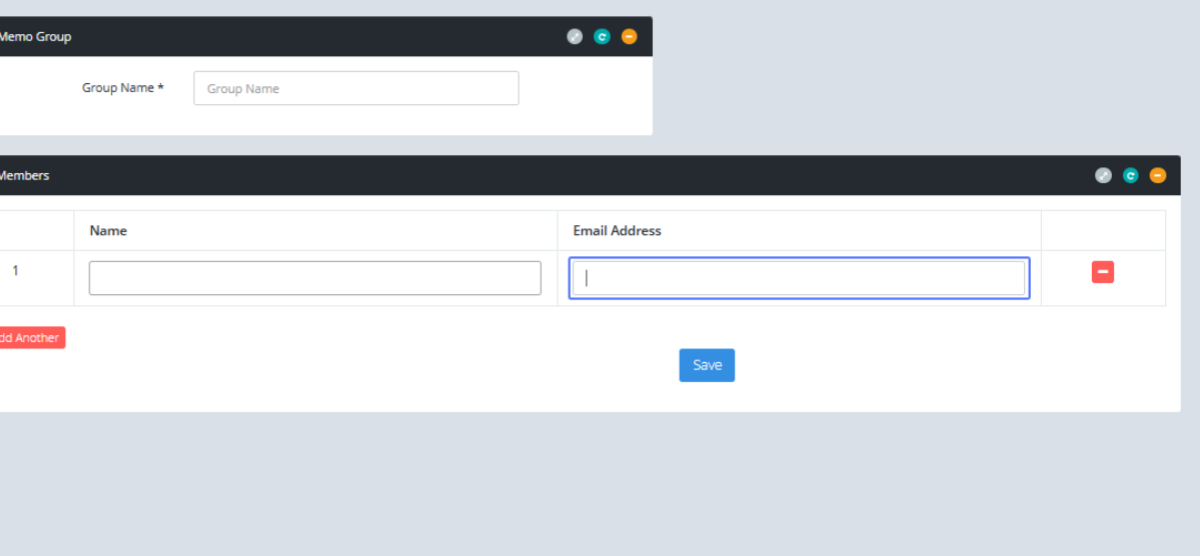Reload the Members panel via teal icon

tap(1130, 176)
